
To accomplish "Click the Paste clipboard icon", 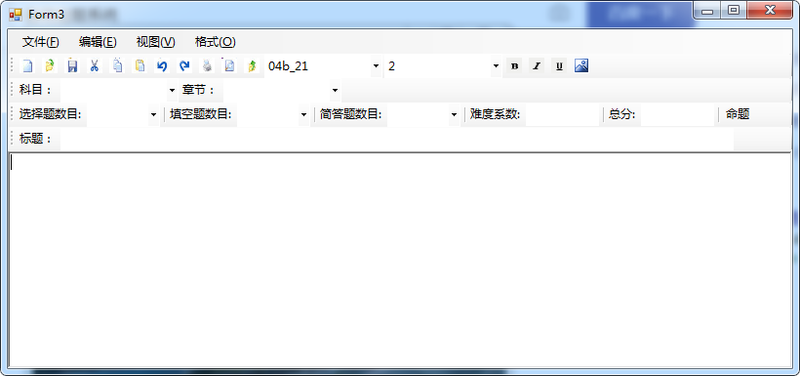I will [140, 66].
